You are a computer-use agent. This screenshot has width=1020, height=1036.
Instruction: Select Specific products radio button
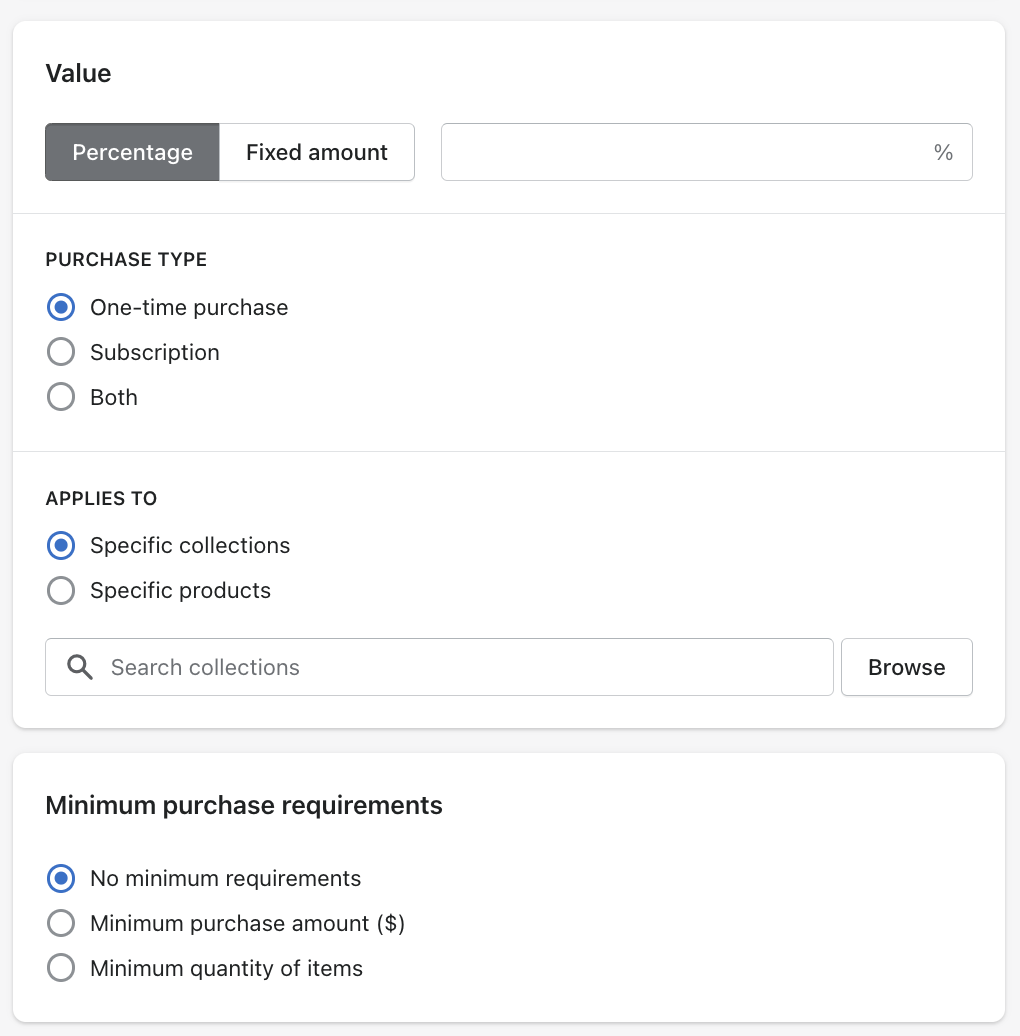pos(61,591)
